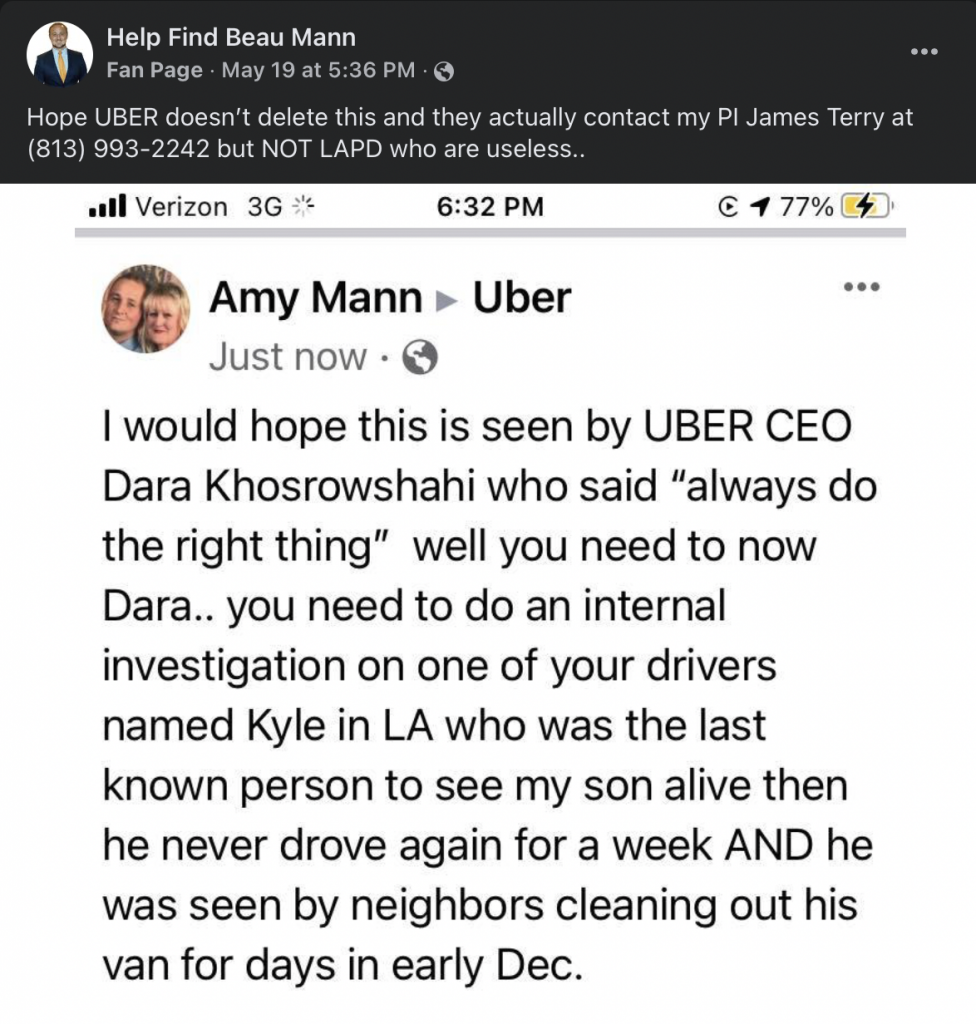Click the Help Find Beau Mann profile picture

(59, 54)
